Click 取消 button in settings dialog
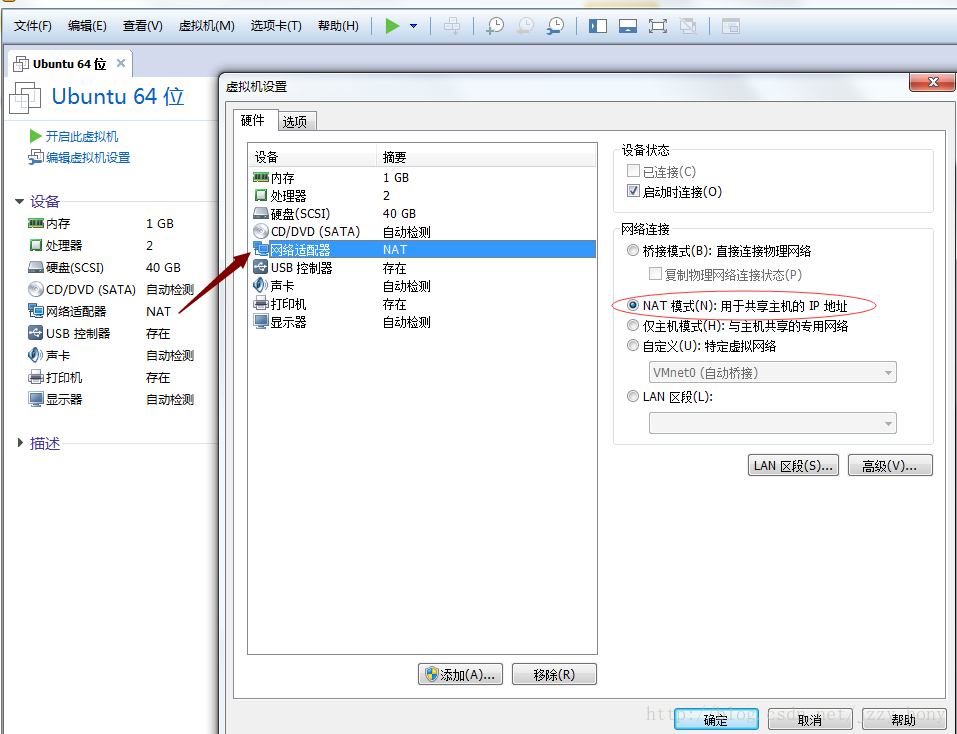 pyautogui.click(x=809, y=720)
